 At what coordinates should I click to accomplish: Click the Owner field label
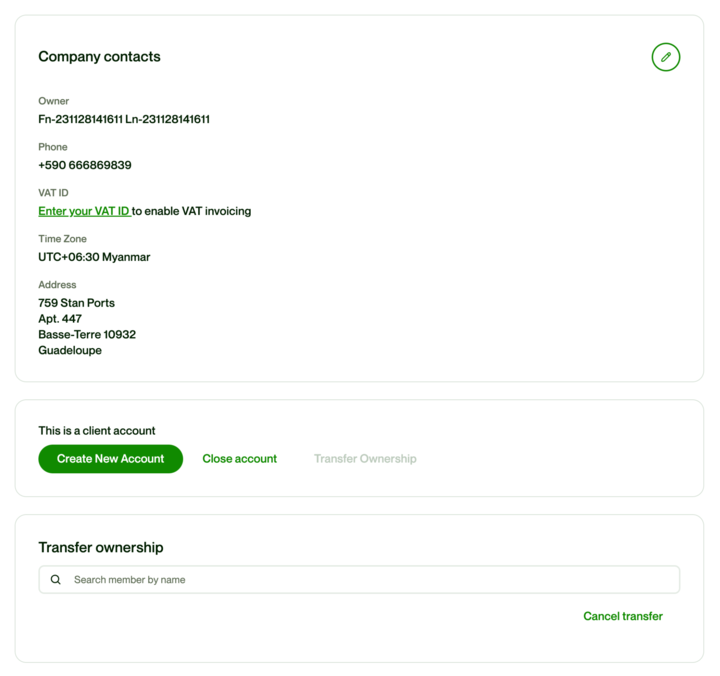(54, 101)
